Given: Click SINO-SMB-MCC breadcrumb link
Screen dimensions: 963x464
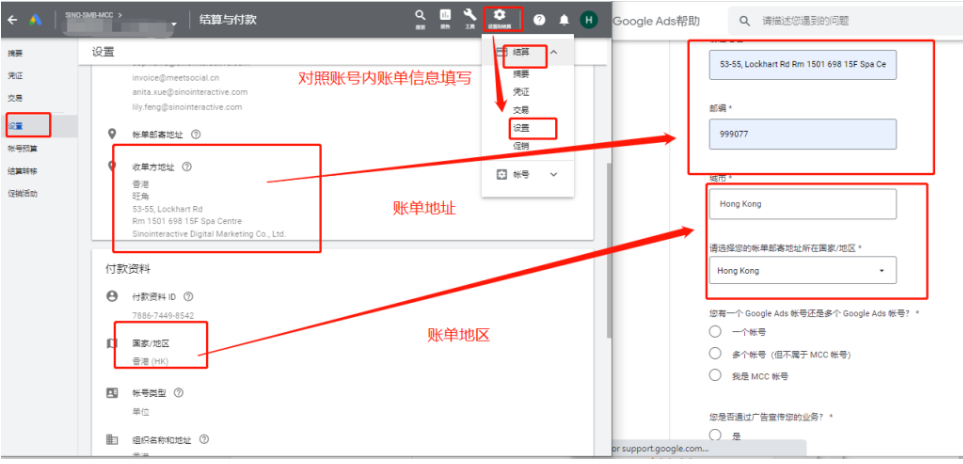Looking at the screenshot, I should (88, 14).
